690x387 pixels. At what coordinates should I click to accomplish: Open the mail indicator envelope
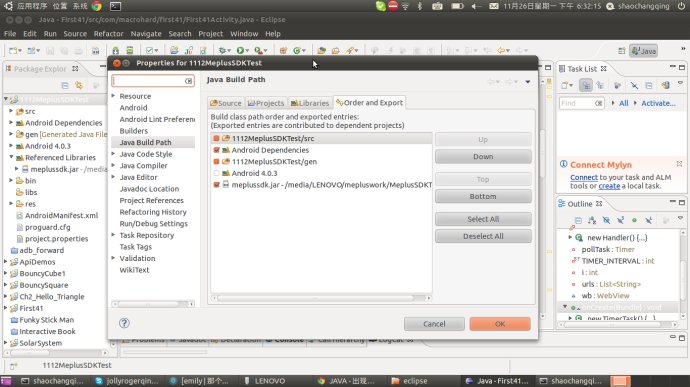[494, 6]
